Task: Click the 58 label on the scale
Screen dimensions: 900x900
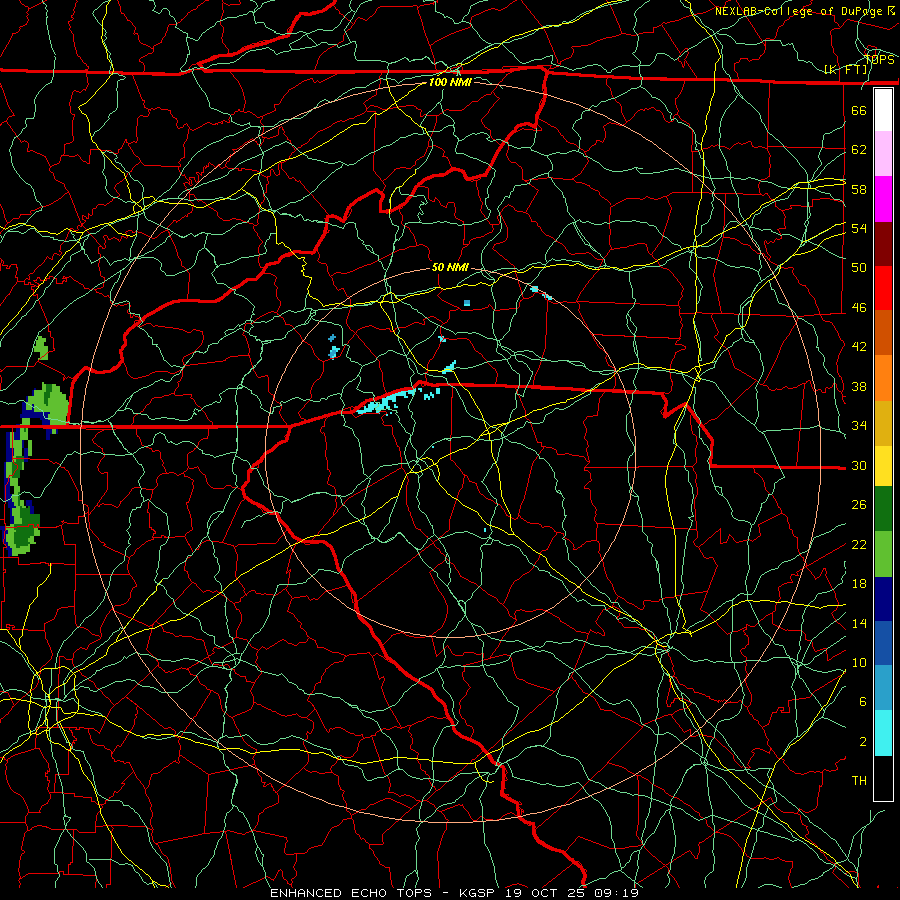Action: (859, 189)
